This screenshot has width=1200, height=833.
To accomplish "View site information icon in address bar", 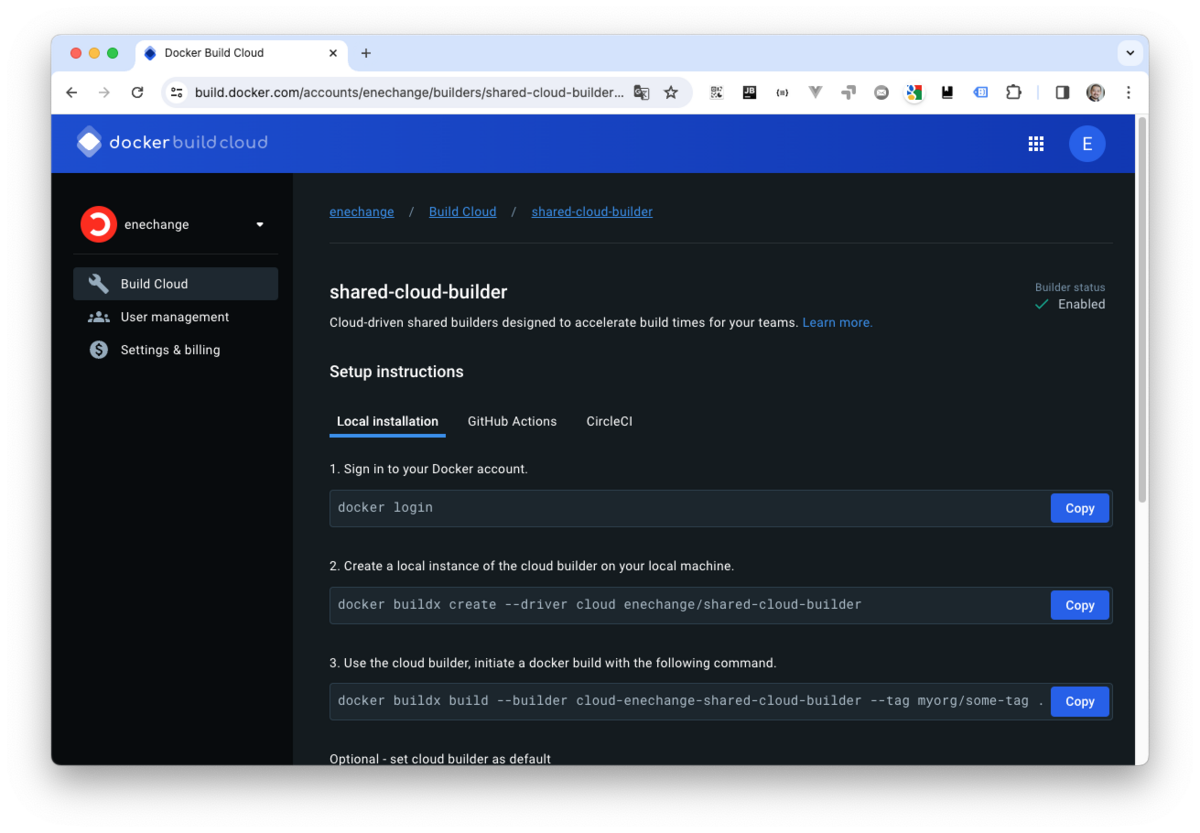I will [177, 92].
